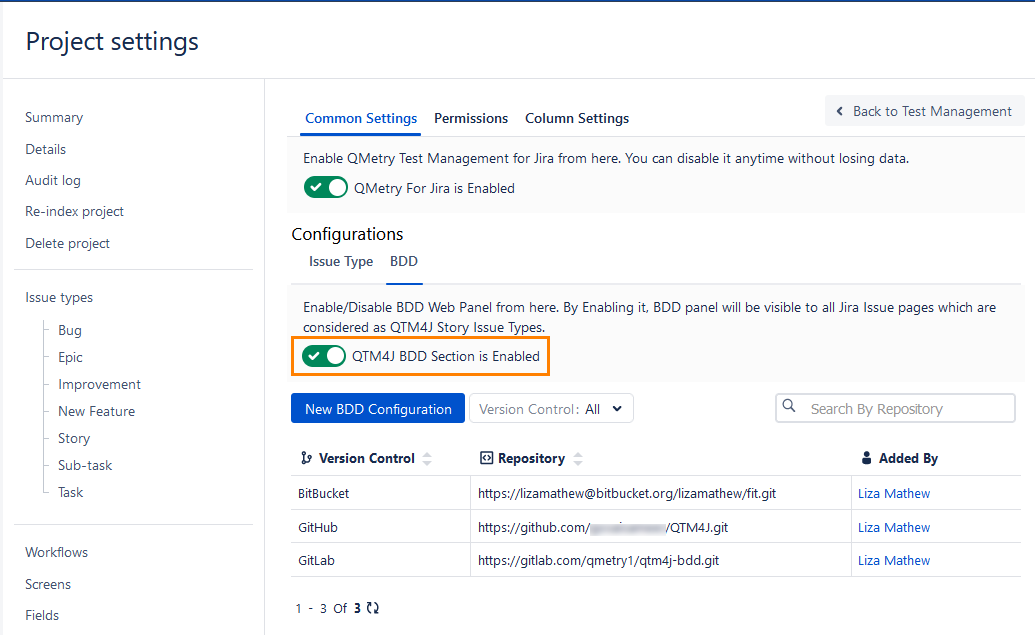Screen dimensions: 1035x635
Task: Select Re-index project in sidebar
Action: point(75,211)
